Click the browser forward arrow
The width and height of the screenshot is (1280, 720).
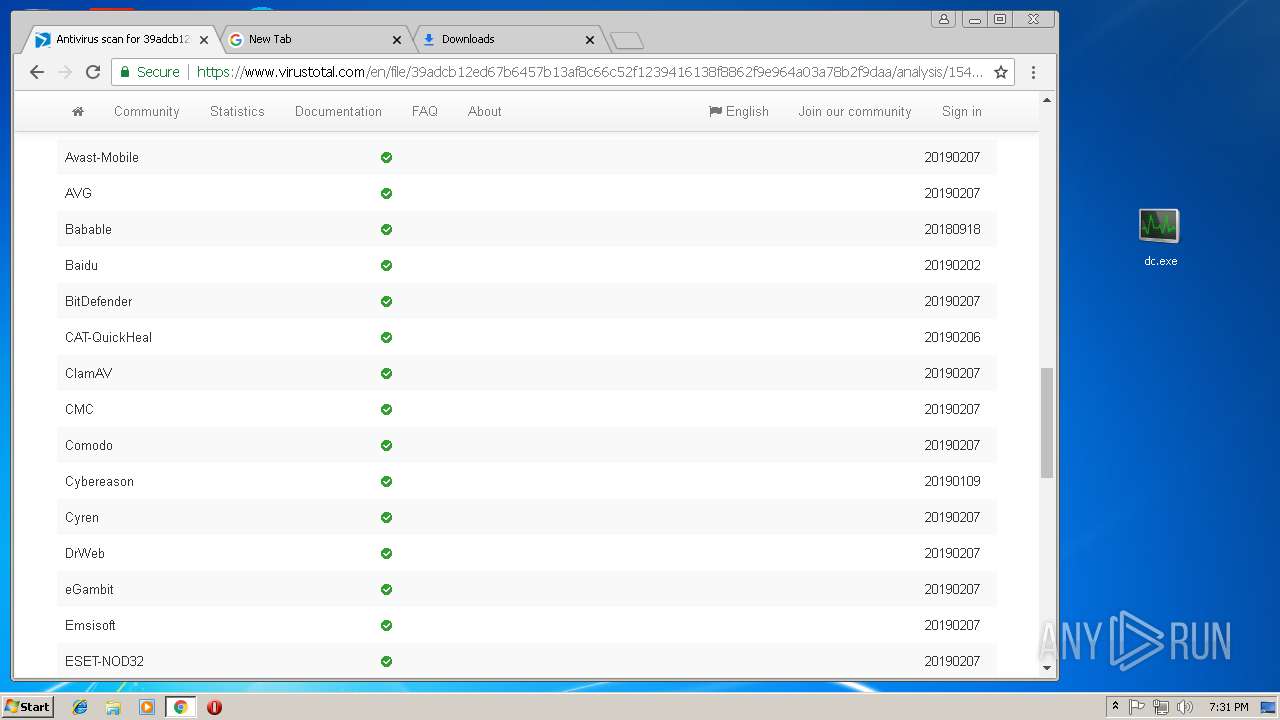coord(65,72)
